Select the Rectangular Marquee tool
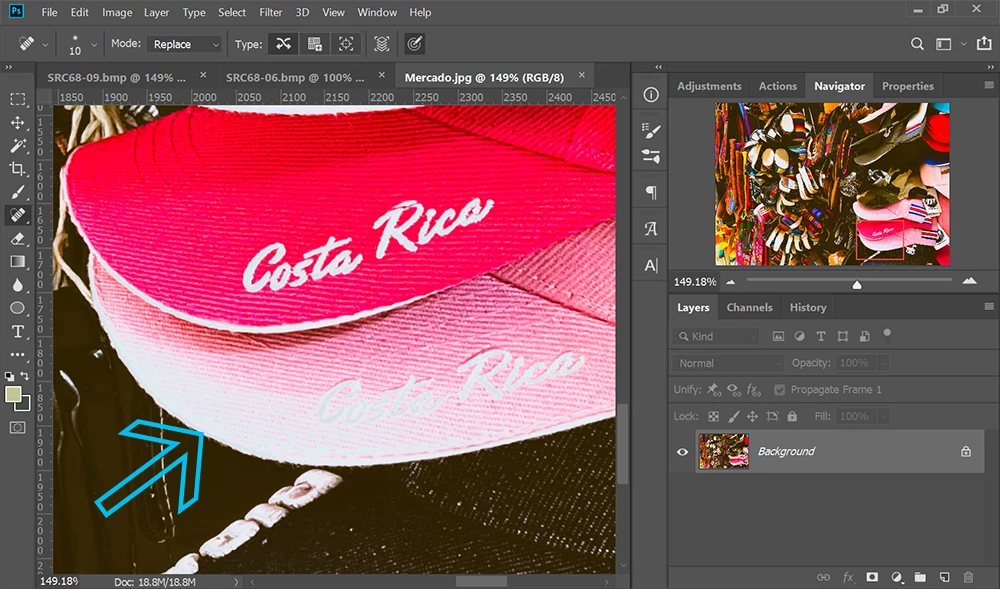This screenshot has height=589, width=1000. coord(18,99)
